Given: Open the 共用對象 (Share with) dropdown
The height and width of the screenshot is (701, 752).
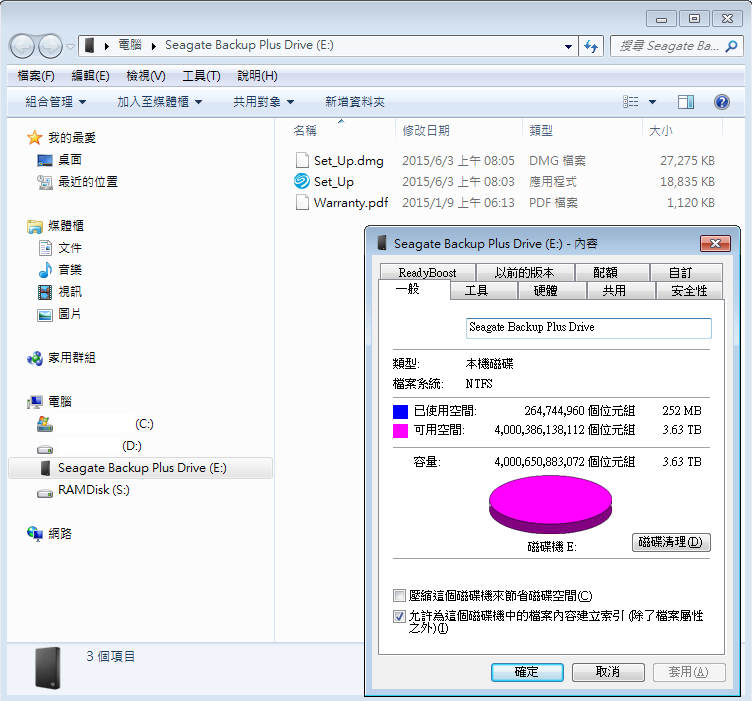Looking at the screenshot, I should (263, 102).
